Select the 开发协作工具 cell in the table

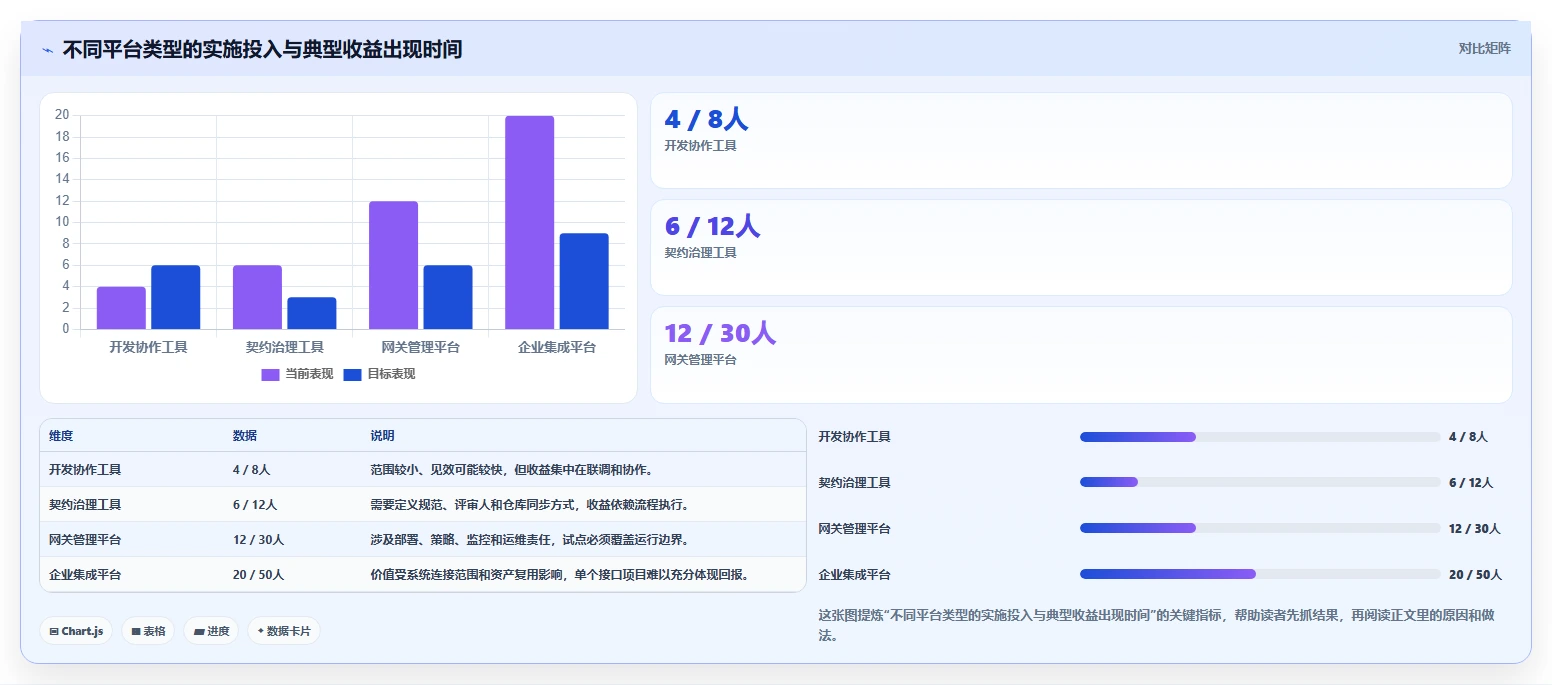point(85,469)
